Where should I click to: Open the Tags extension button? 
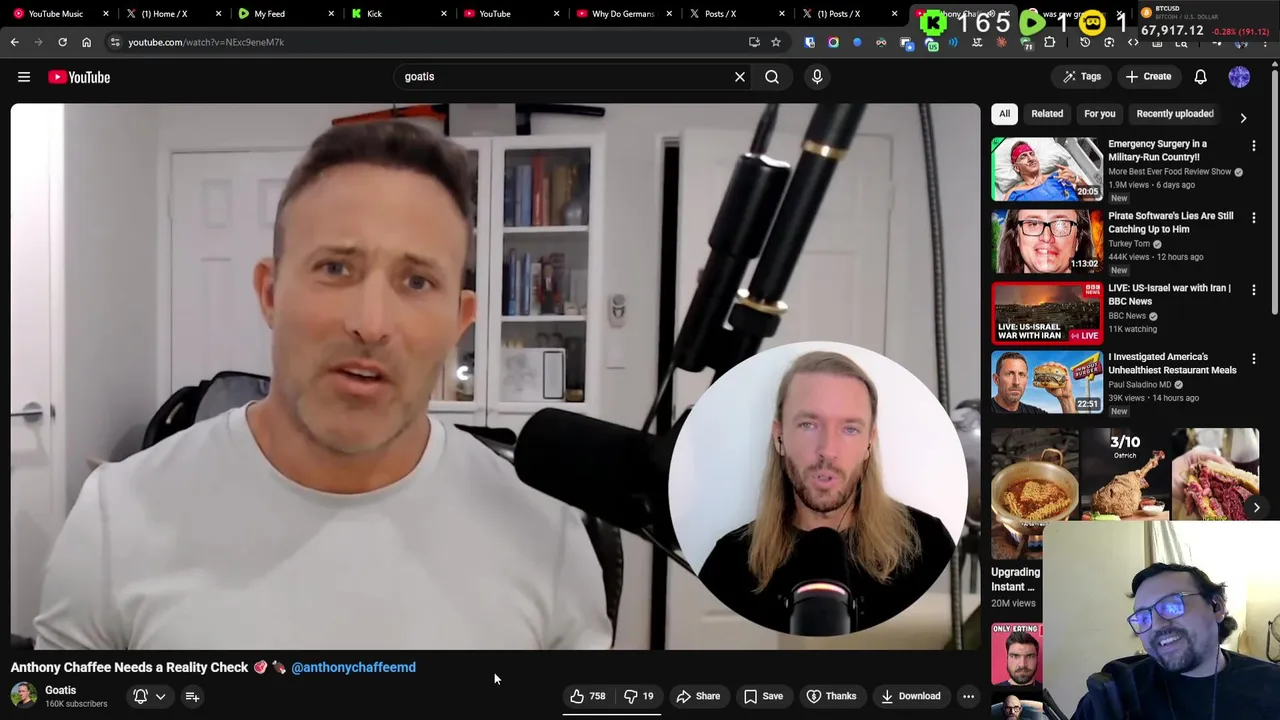[1082, 77]
